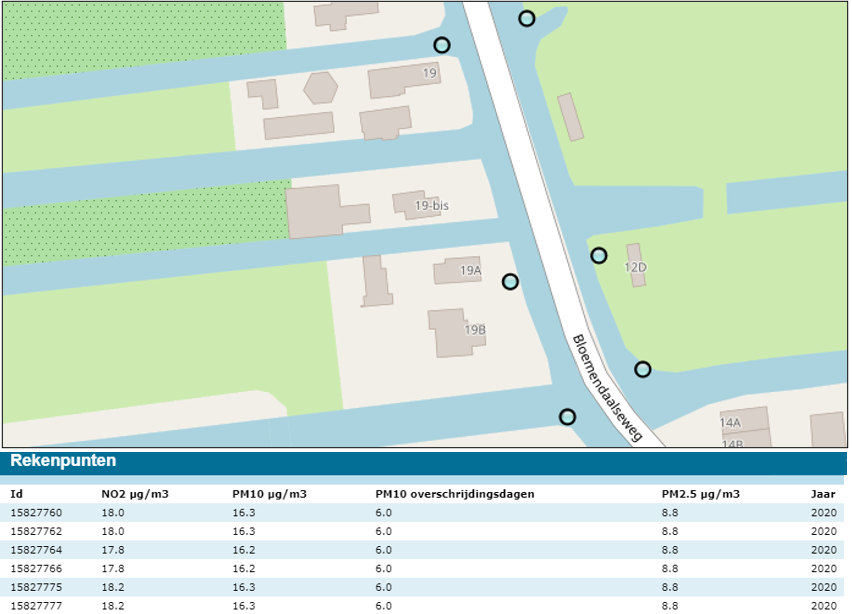Select the row Id 15827764
This screenshot has width=852, height=614.
(x=422, y=550)
